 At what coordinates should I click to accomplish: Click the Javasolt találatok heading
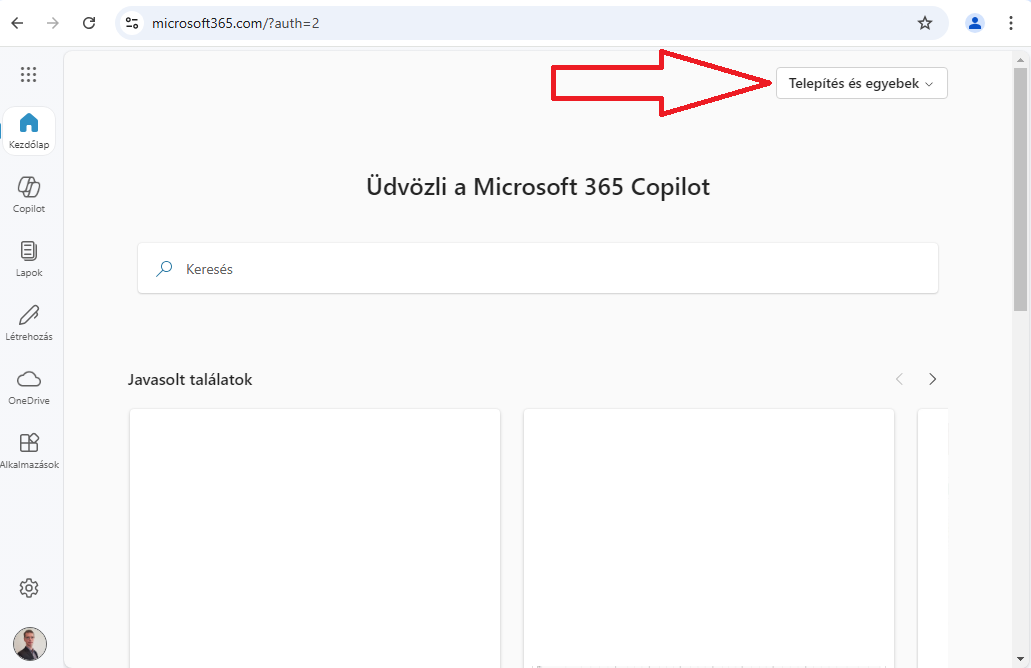[x=190, y=379]
